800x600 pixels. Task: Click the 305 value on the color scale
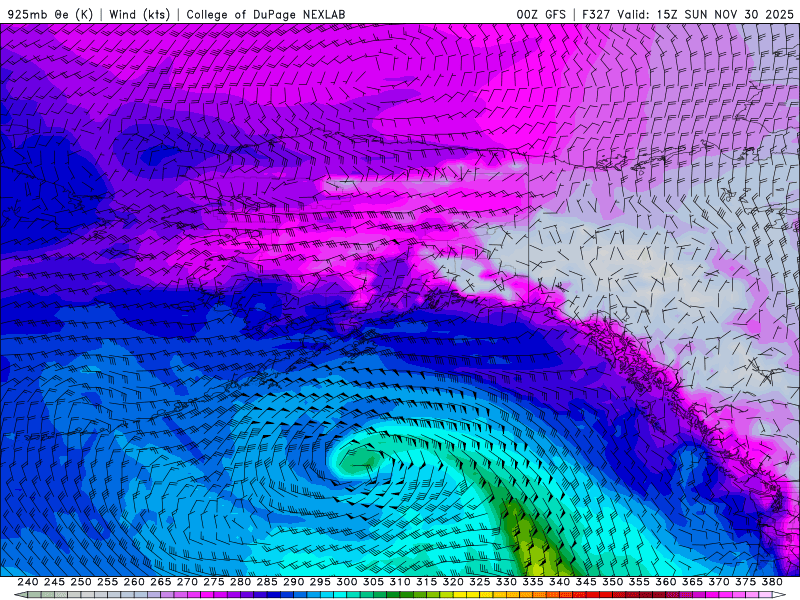(x=373, y=582)
